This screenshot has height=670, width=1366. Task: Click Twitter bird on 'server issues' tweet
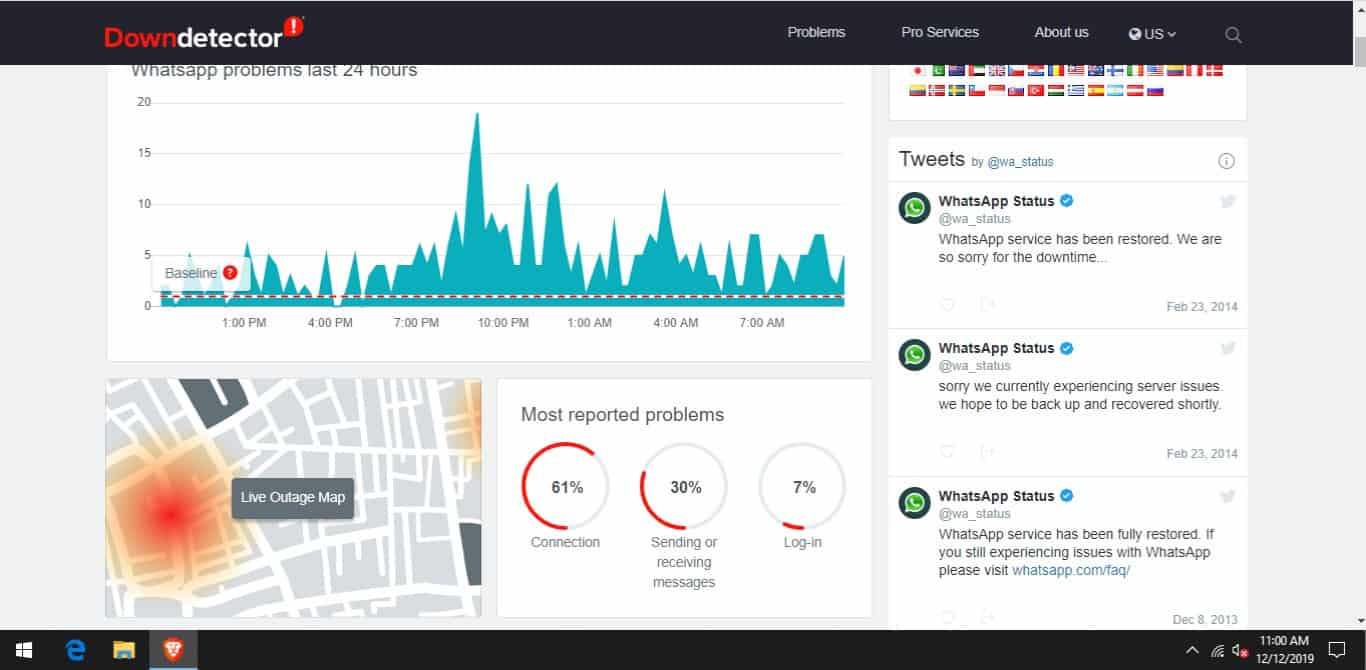pyautogui.click(x=1228, y=348)
